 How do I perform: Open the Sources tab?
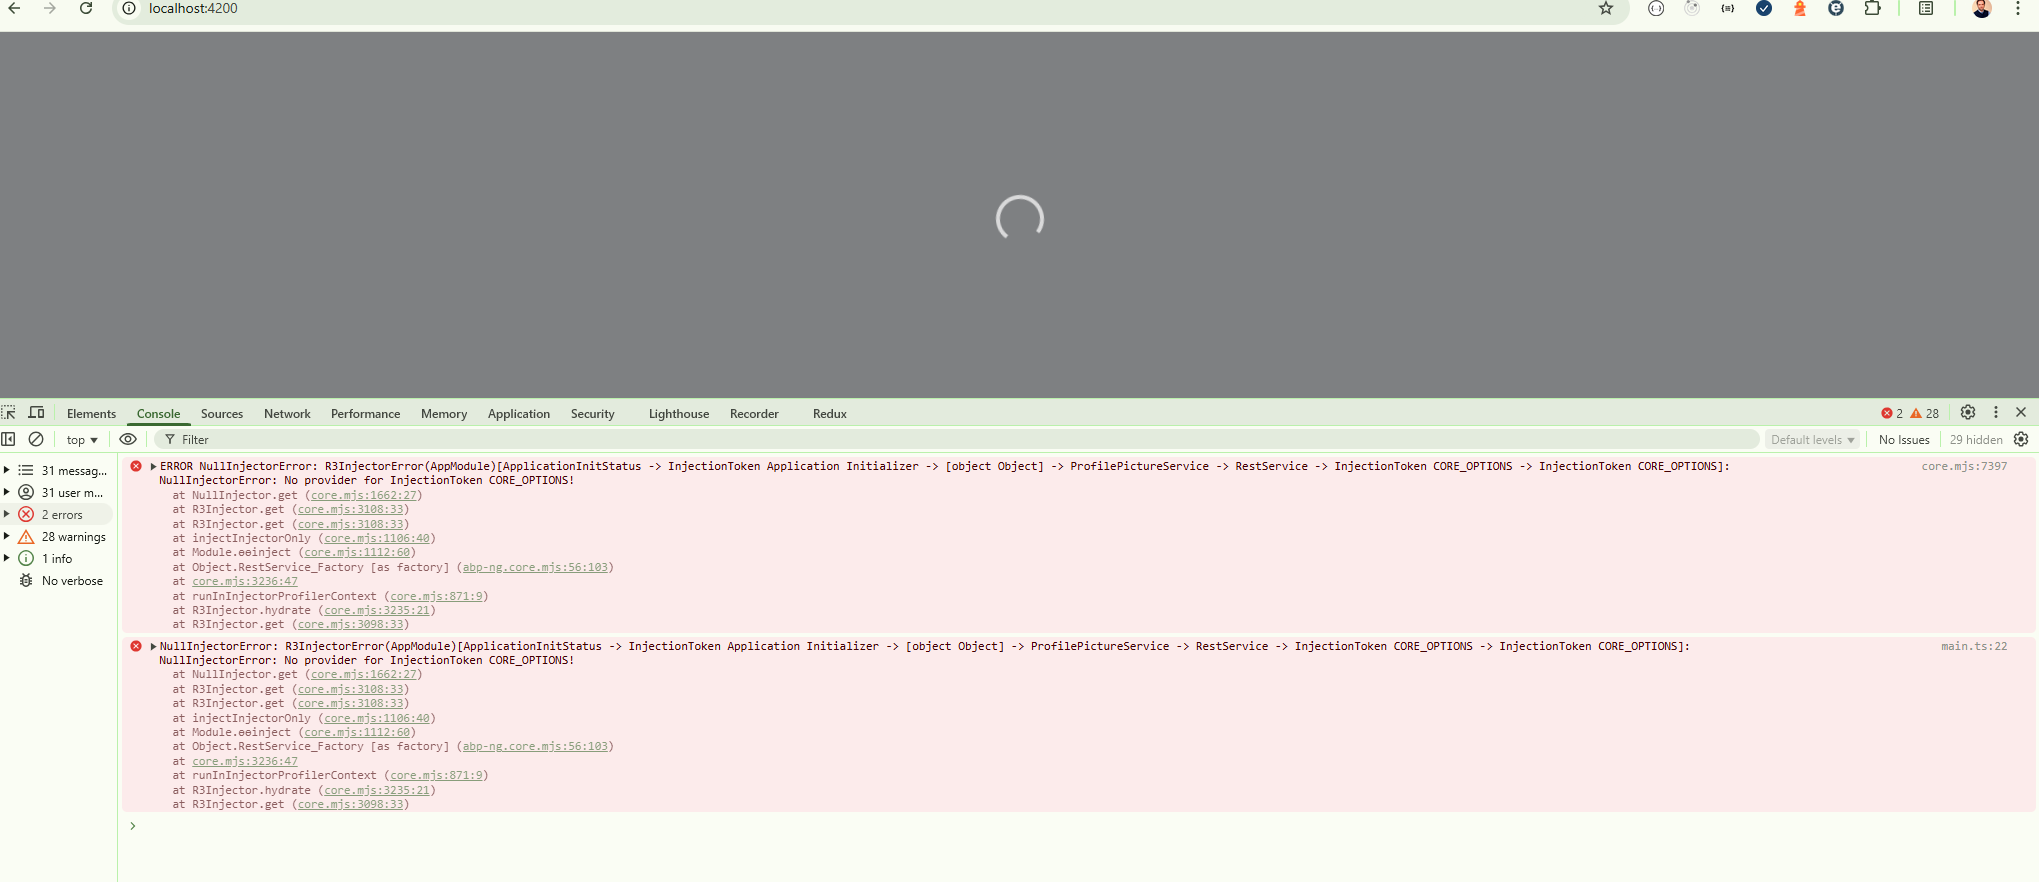point(222,414)
